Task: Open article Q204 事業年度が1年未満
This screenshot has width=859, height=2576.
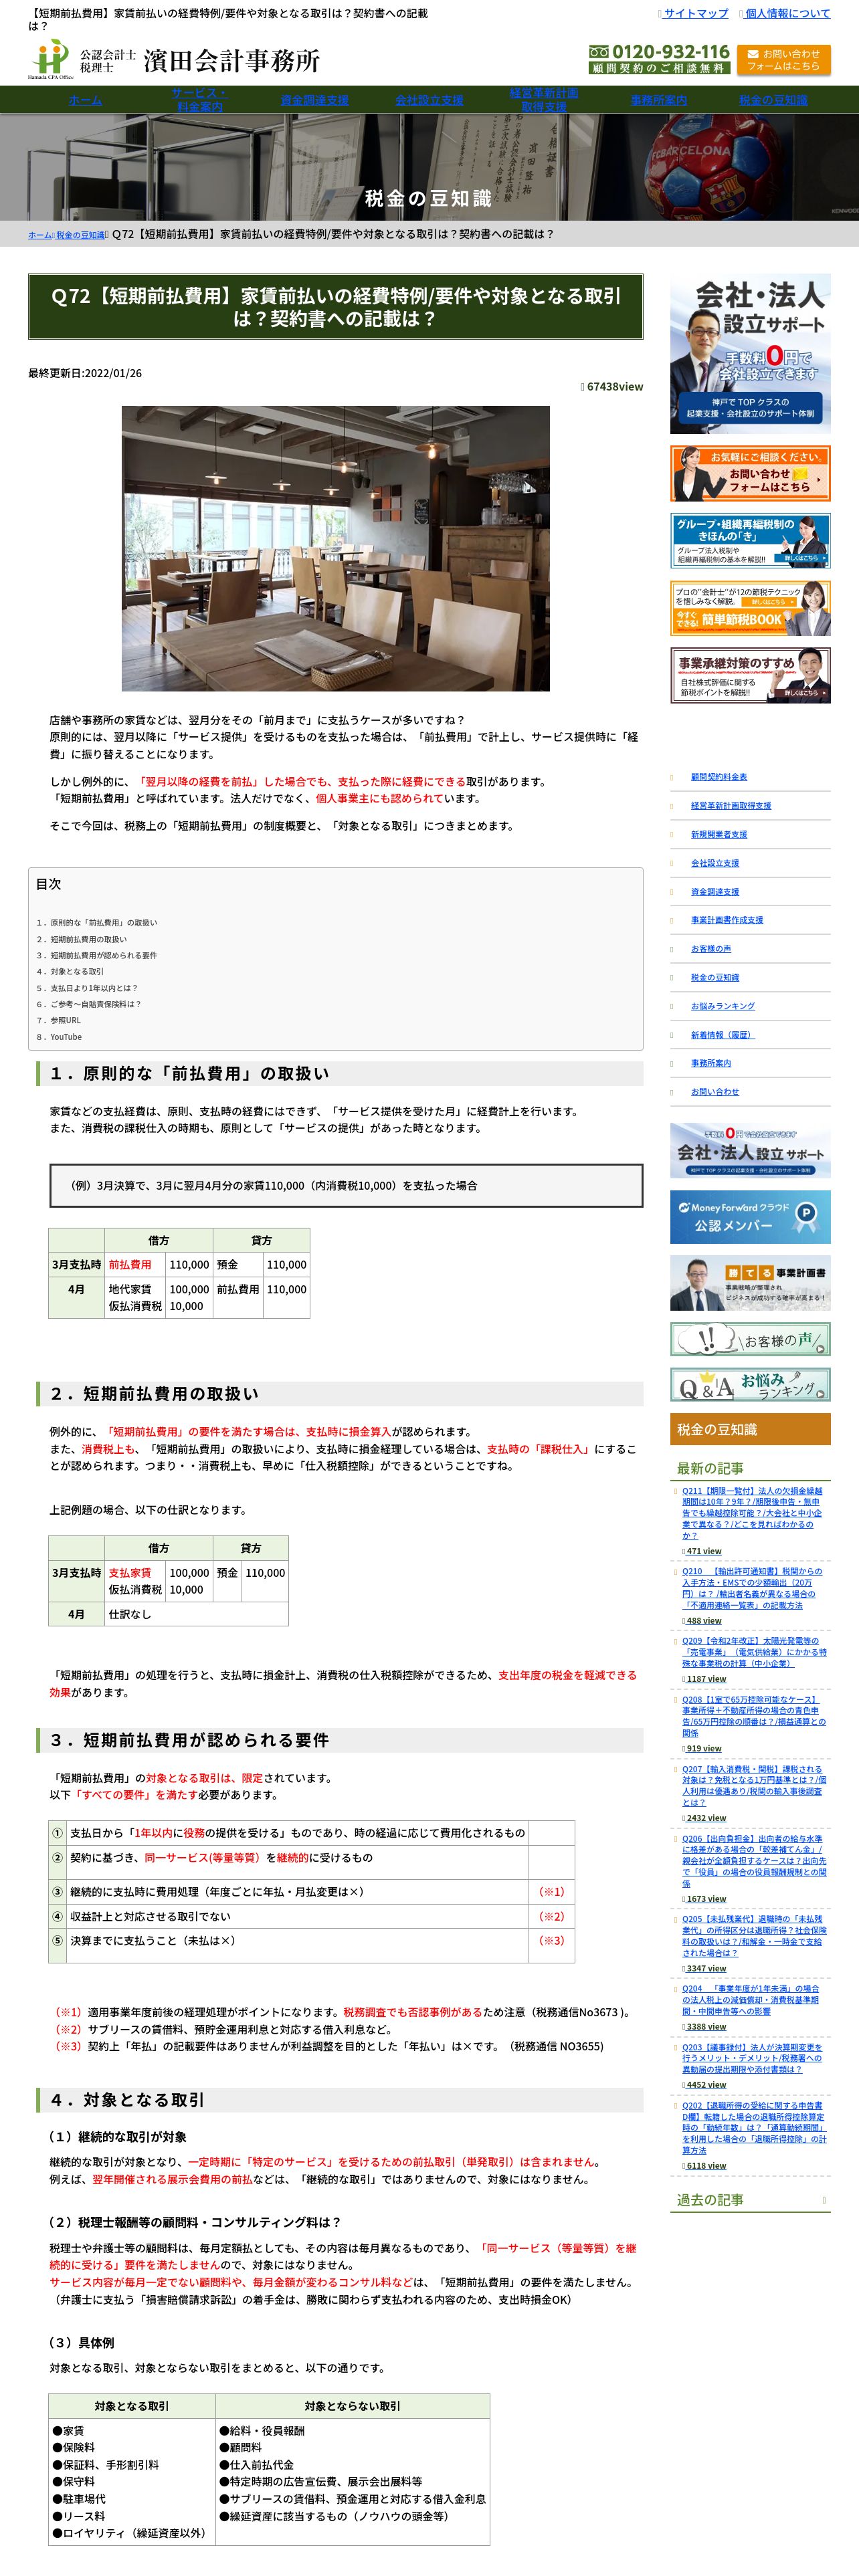Action: coord(752,2000)
